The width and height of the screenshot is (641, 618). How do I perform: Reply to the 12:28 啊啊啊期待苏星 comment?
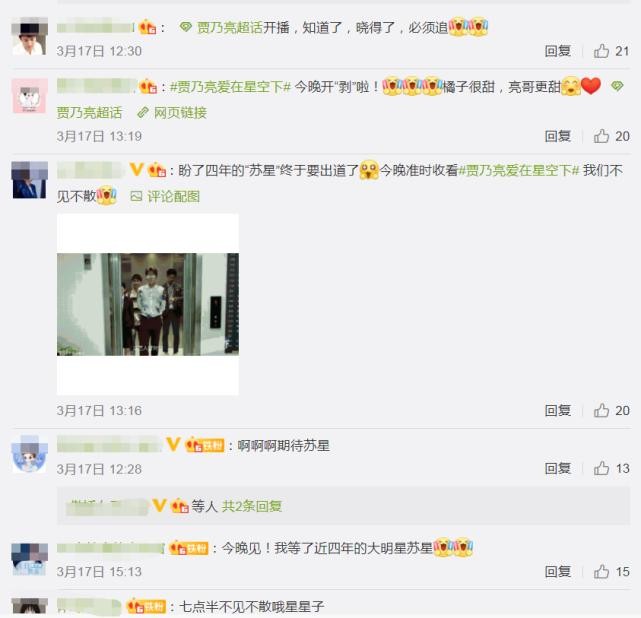[x=558, y=468]
